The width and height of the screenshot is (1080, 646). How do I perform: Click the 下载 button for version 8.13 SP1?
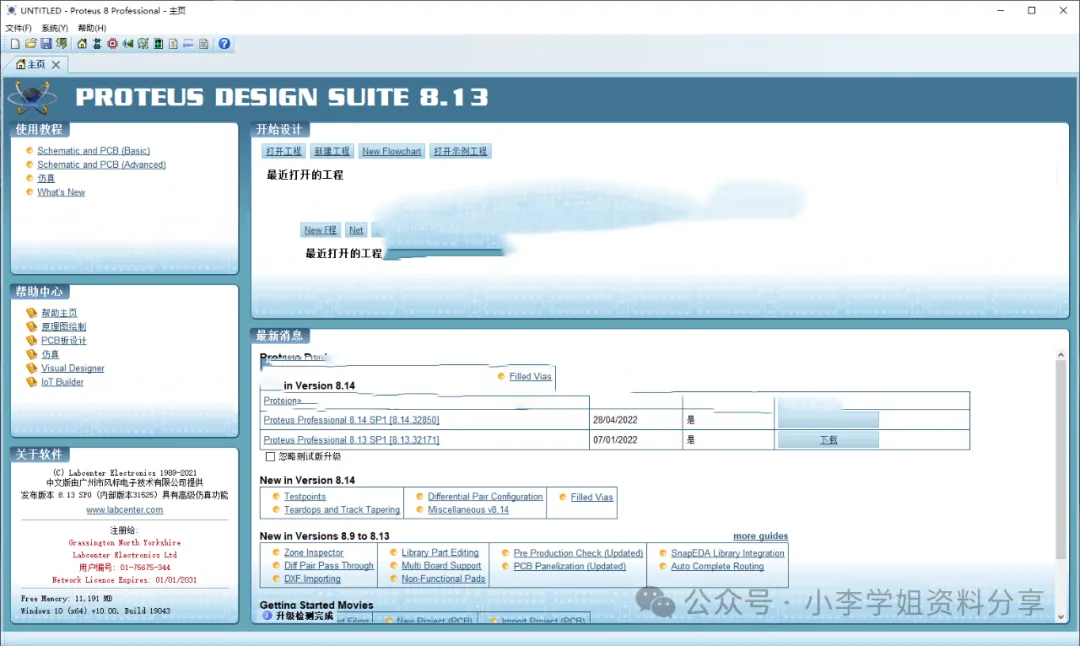coord(828,439)
